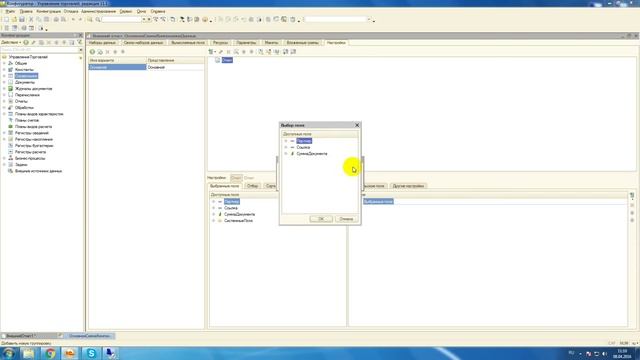
Task: Add a settings variant with green plus icon
Action: tap(92, 52)
